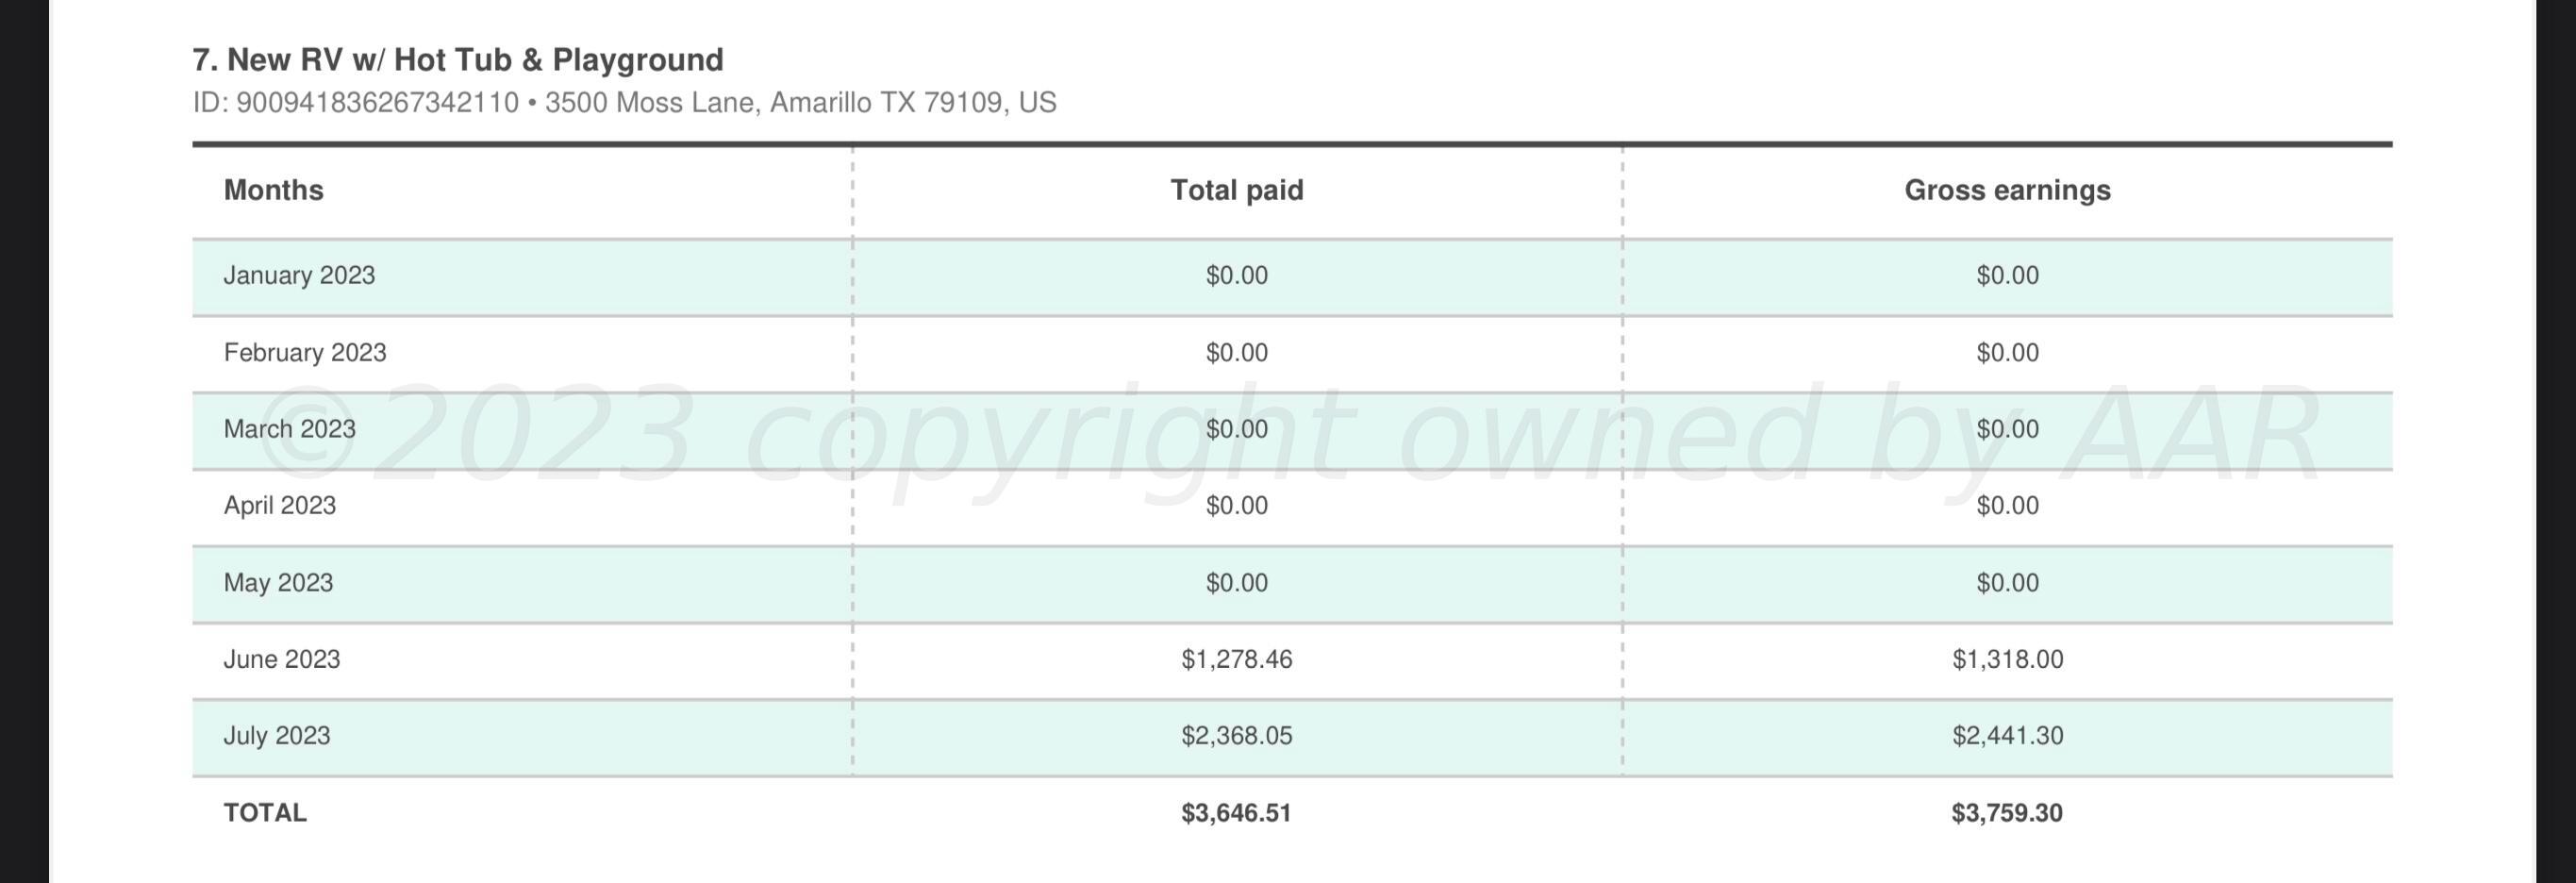Click the total paid sum $3,646.51
The height and width of the screenshot is (883, 2576).
pyautogui.click(x=1236, y=813)
